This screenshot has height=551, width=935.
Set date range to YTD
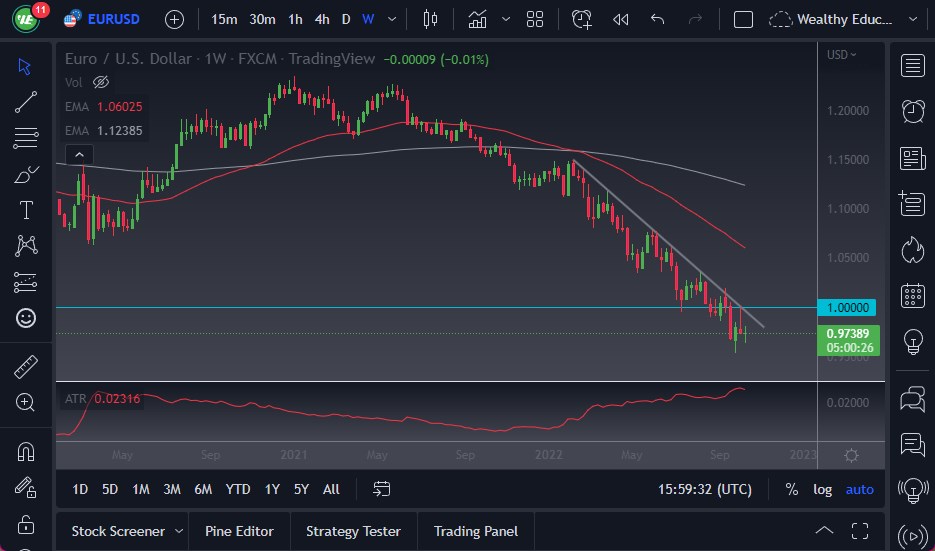[238, 489]
